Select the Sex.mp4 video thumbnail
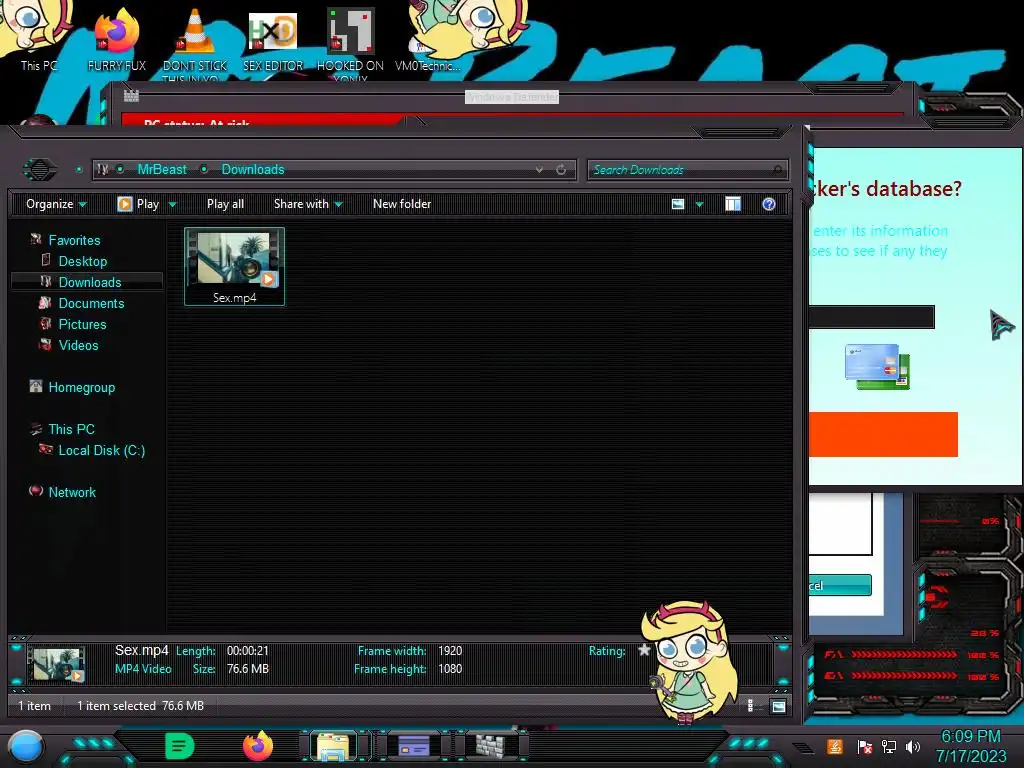 click(x=234, y=266)
